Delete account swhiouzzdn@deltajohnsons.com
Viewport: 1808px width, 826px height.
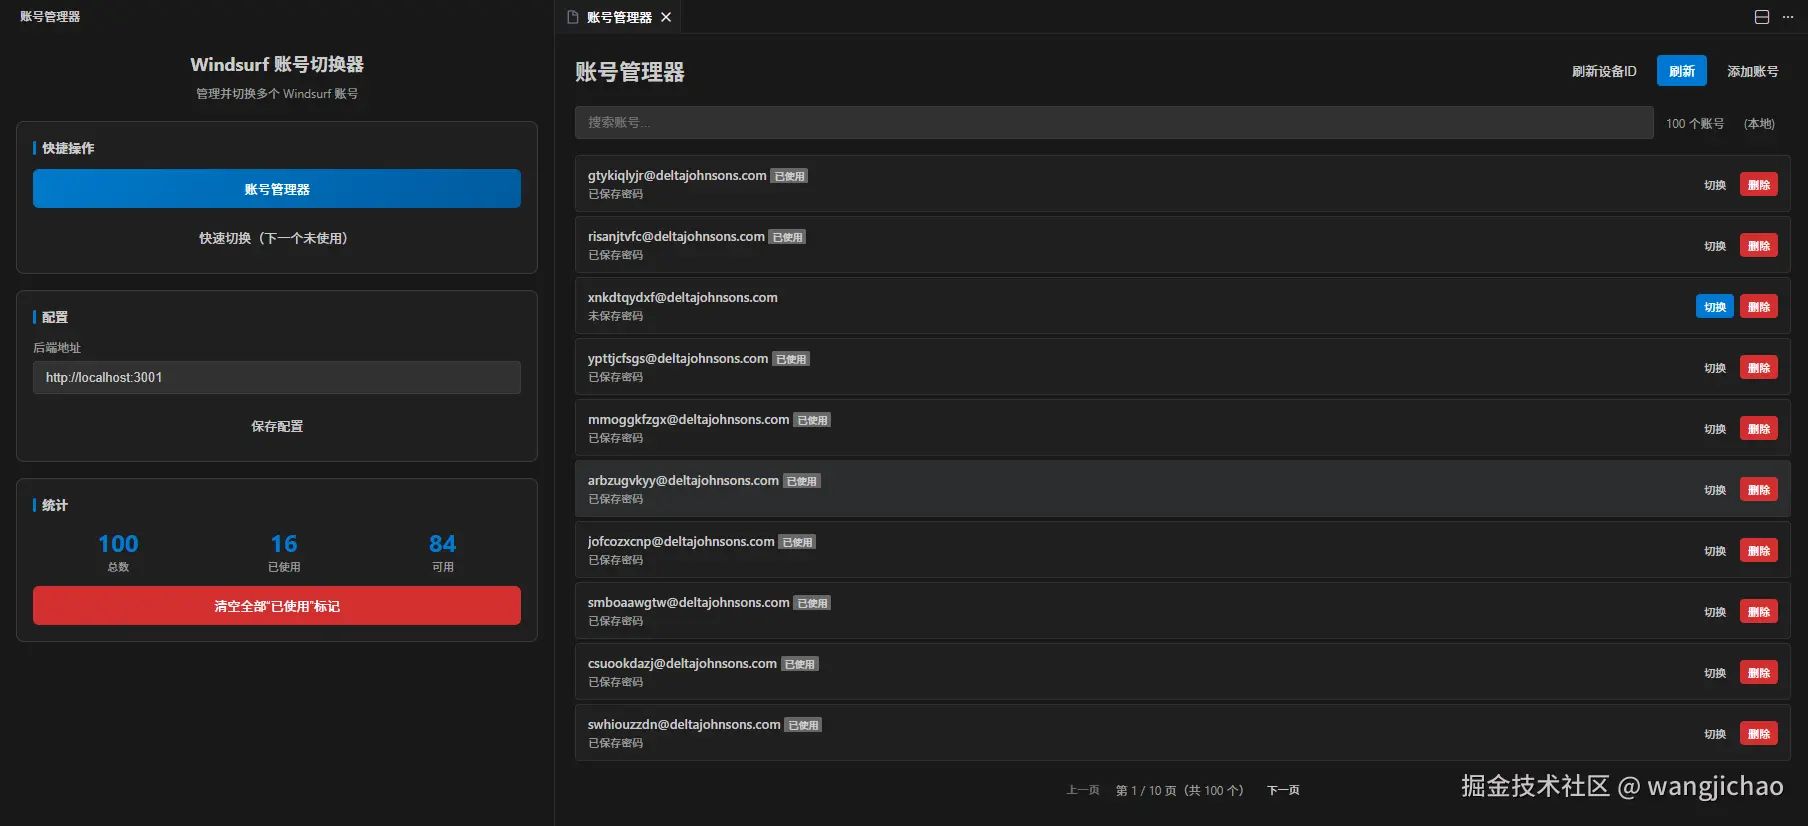click(1759, 734)
